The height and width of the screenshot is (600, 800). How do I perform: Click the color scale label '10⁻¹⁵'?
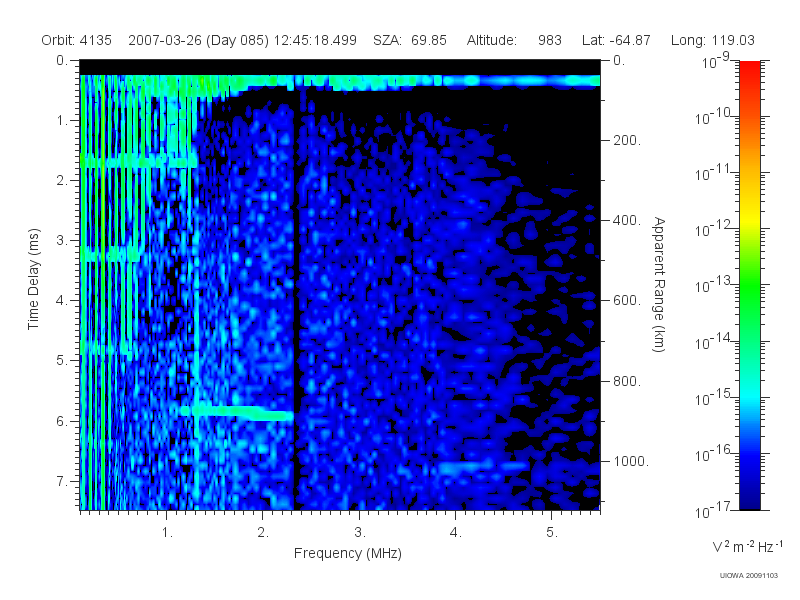tap(713, 398)
